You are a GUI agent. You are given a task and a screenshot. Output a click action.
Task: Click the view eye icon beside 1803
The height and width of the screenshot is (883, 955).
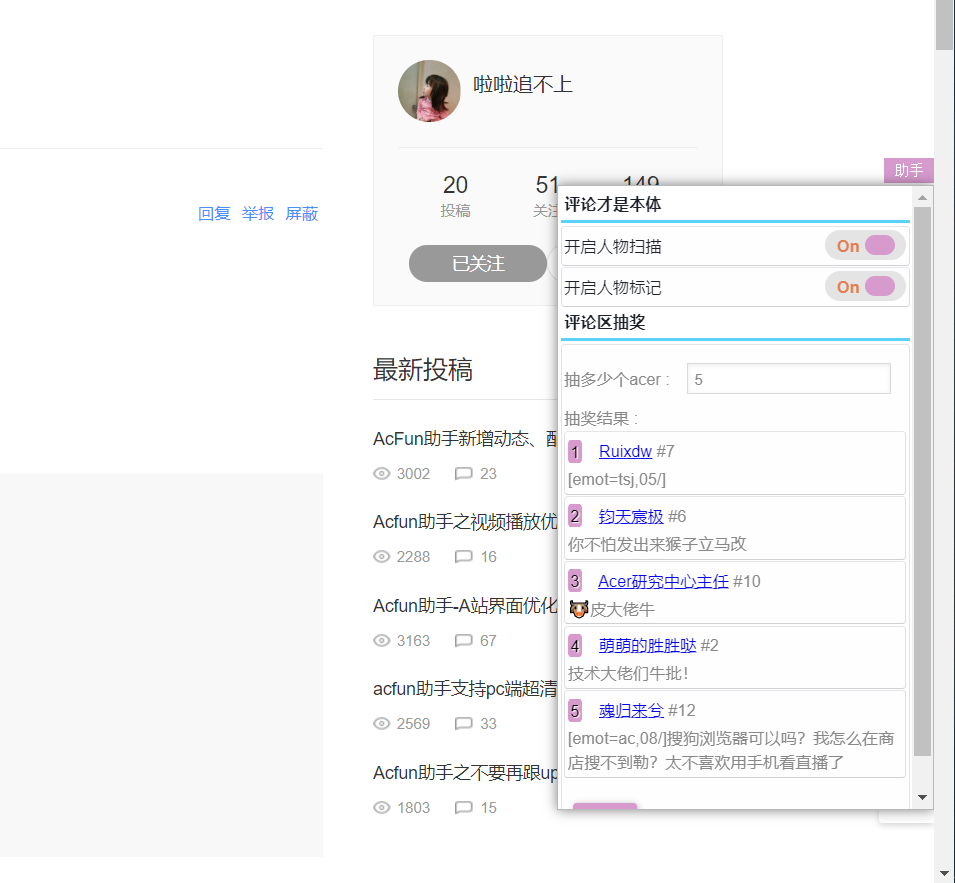[381, 807]
